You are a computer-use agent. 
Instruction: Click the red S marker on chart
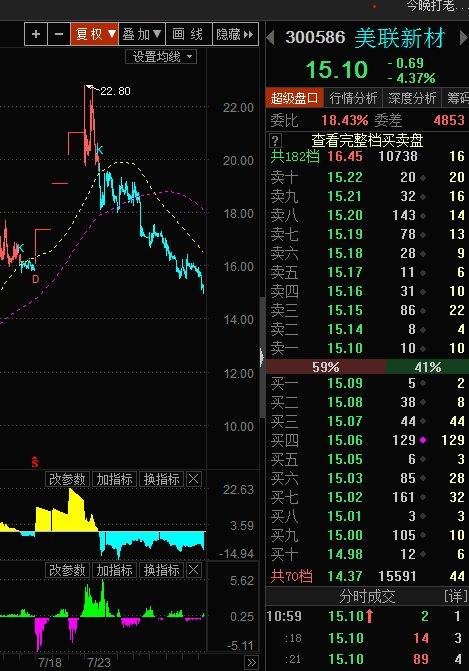click(35, 462)
